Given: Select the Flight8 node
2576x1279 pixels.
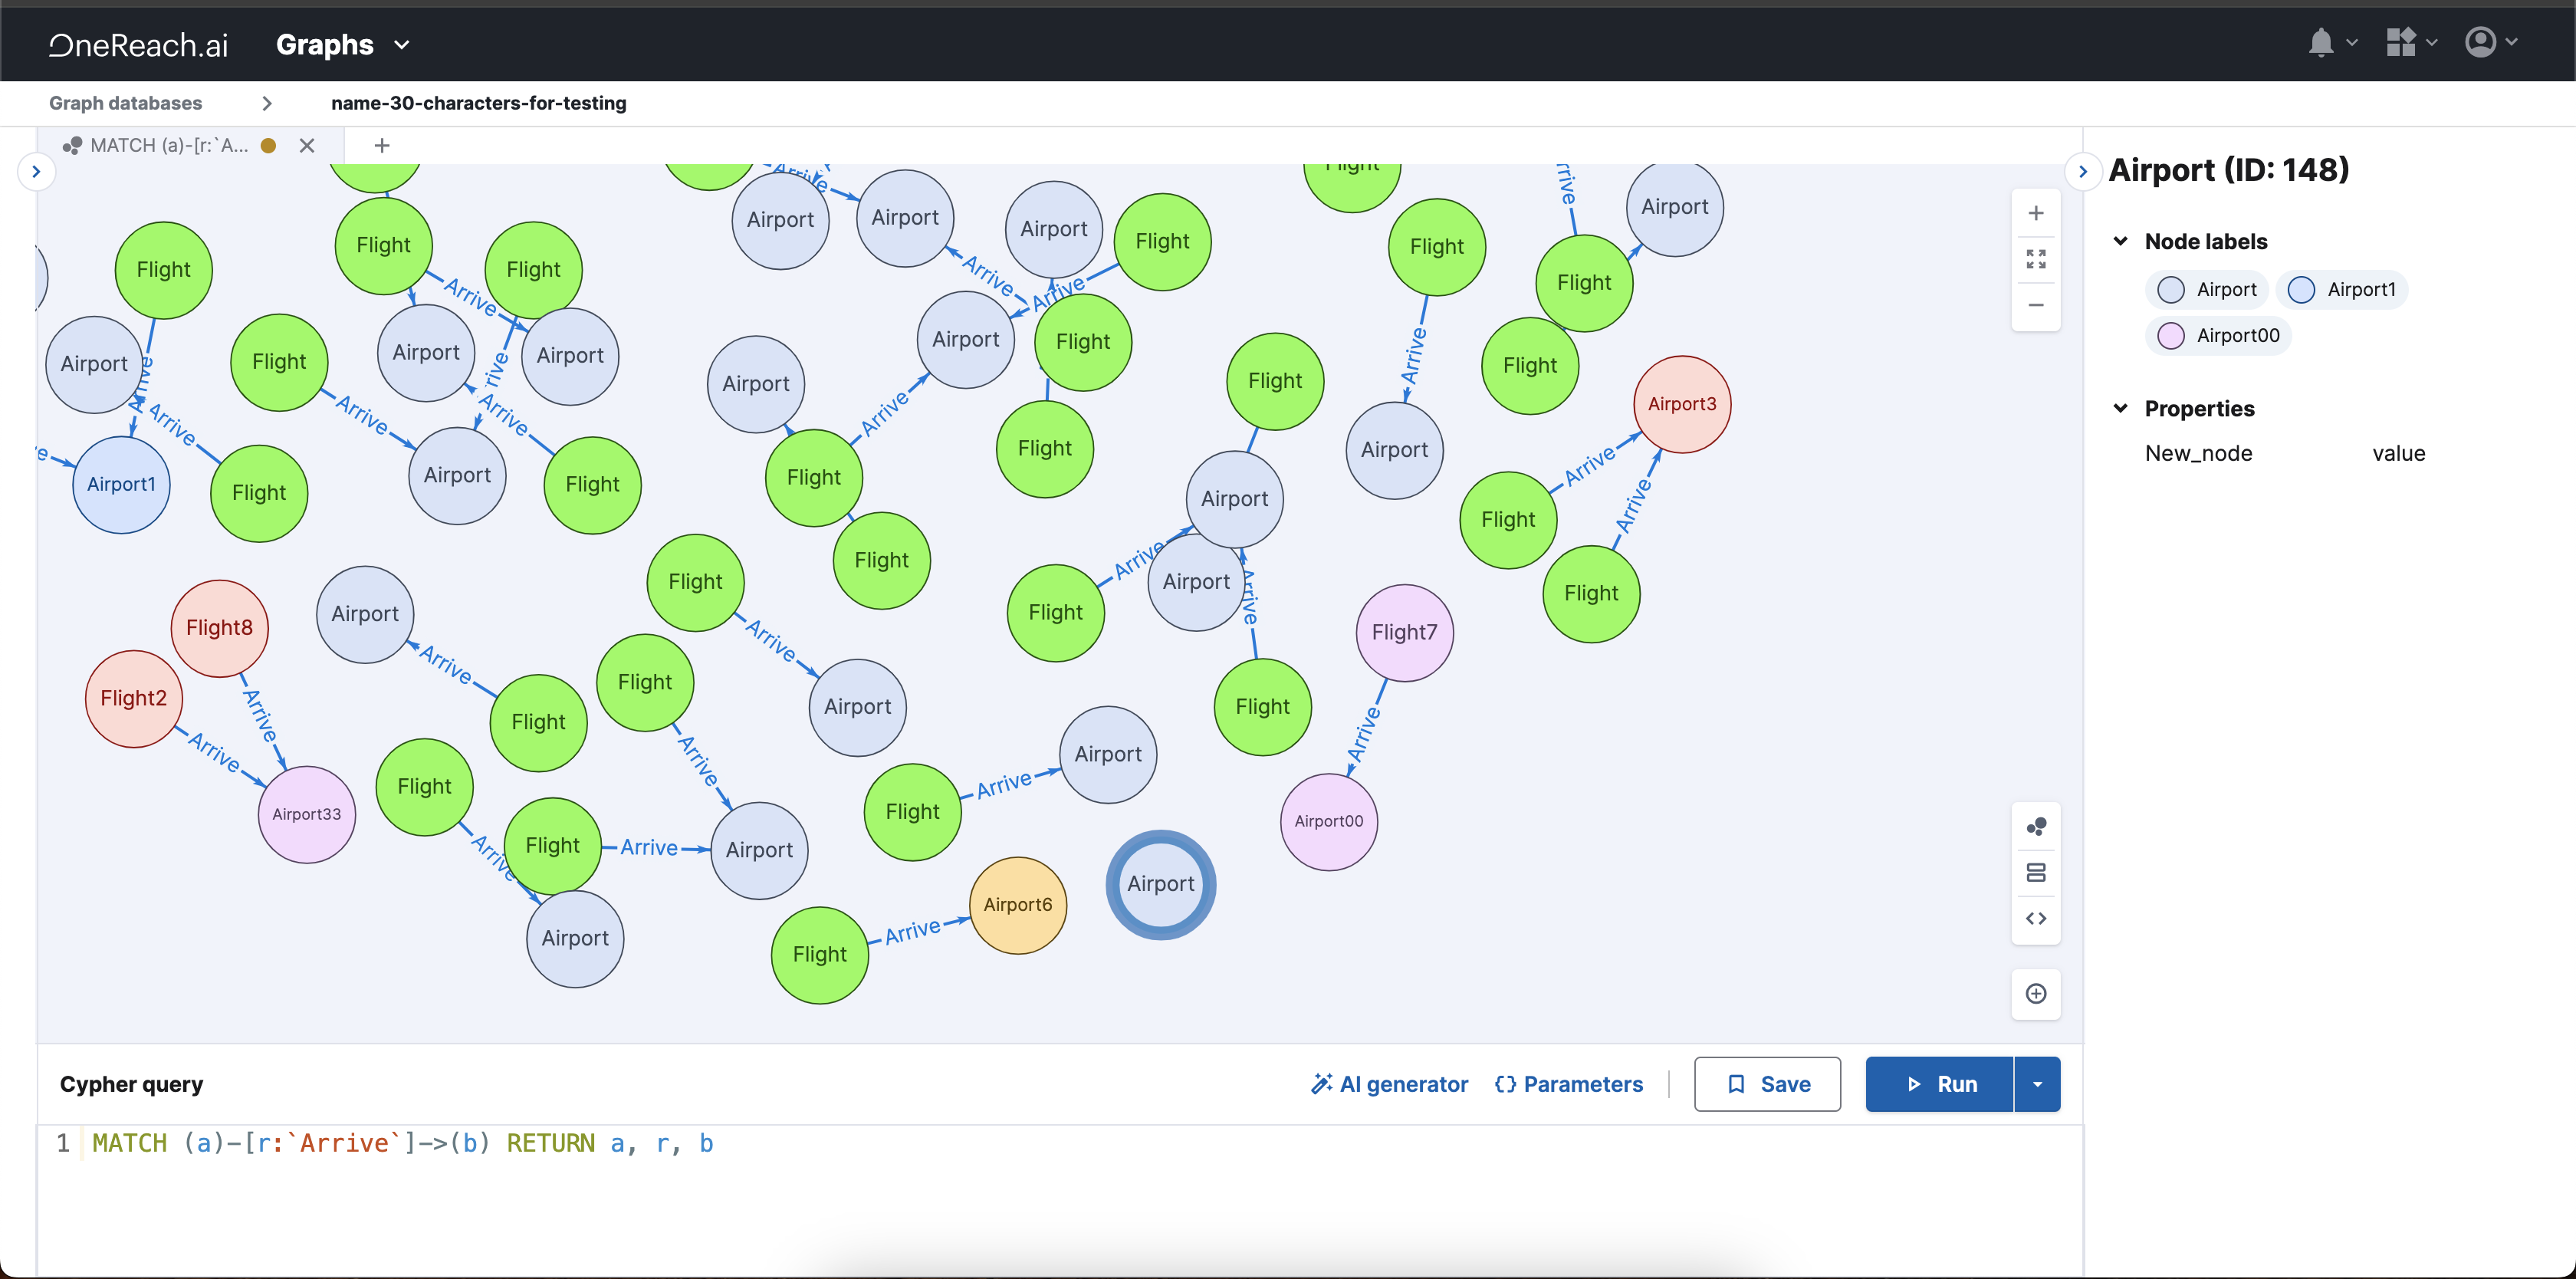Looking at the screenshot, I should [x=220, y=628].
